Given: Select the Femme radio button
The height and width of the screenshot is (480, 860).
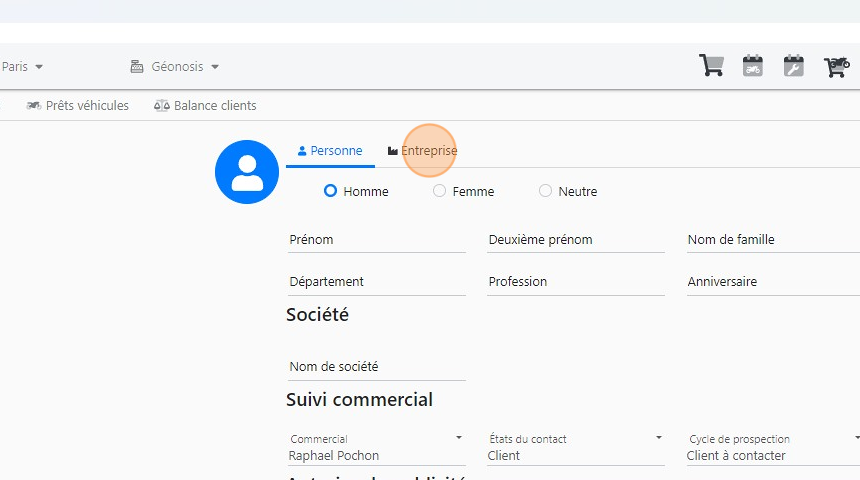Looking at the screenshot, I should click(439, 191).
